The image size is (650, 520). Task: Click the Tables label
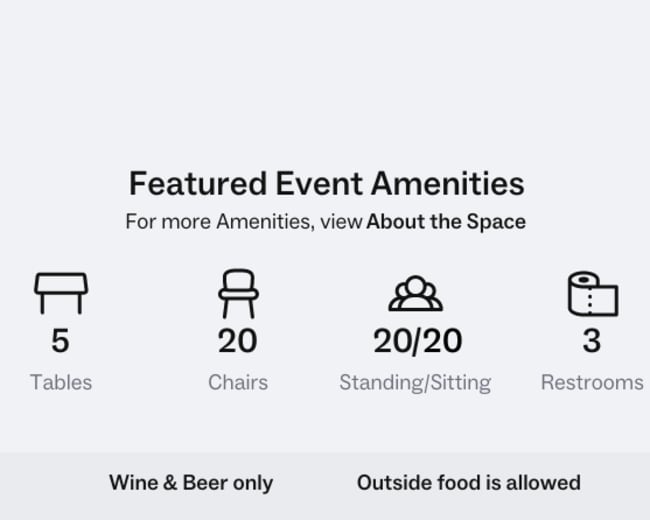(x=61, y=382)
